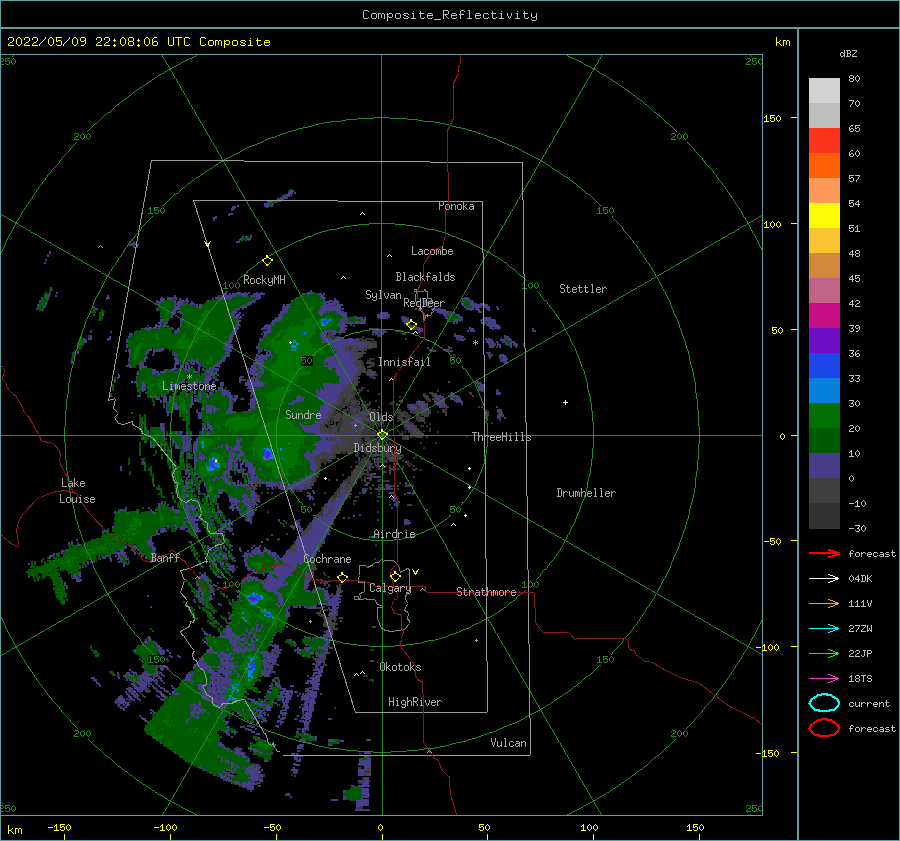This screenshot has width=900, height=841.
Task: Click the Calgary city label
Action: [390, 588]
